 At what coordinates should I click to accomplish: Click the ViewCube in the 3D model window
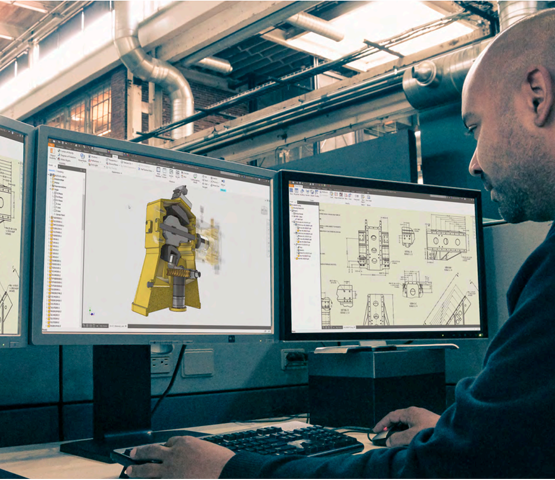[264, 210]
